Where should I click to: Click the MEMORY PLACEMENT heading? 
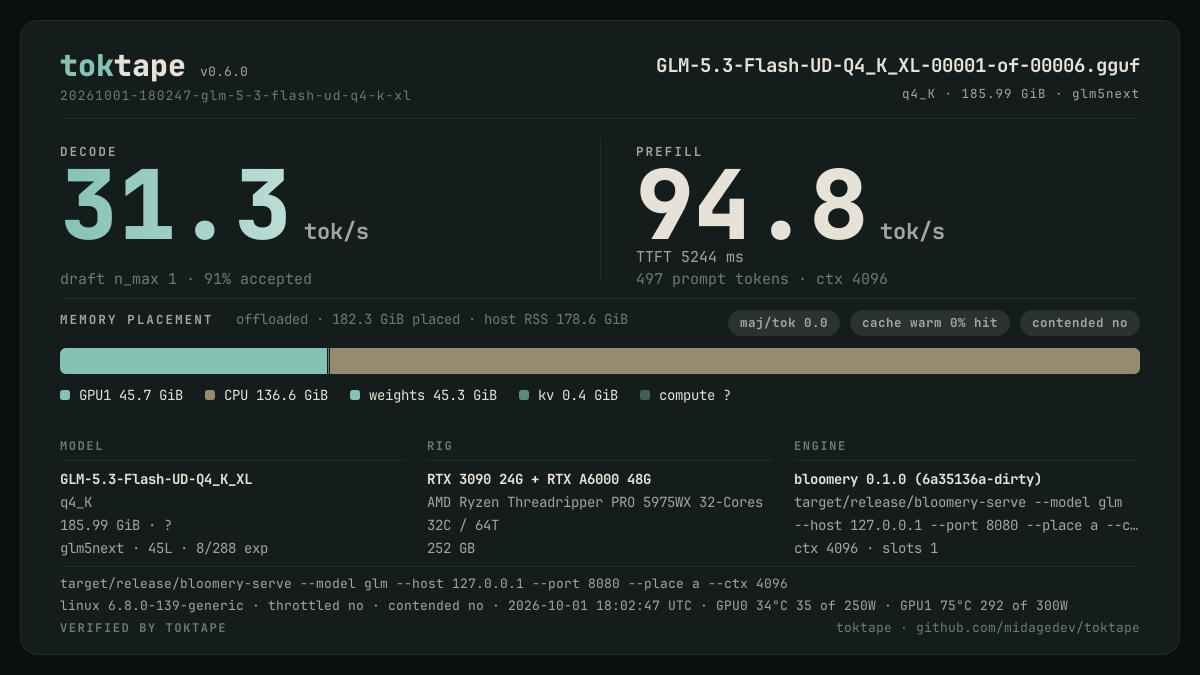click(136, 320)
